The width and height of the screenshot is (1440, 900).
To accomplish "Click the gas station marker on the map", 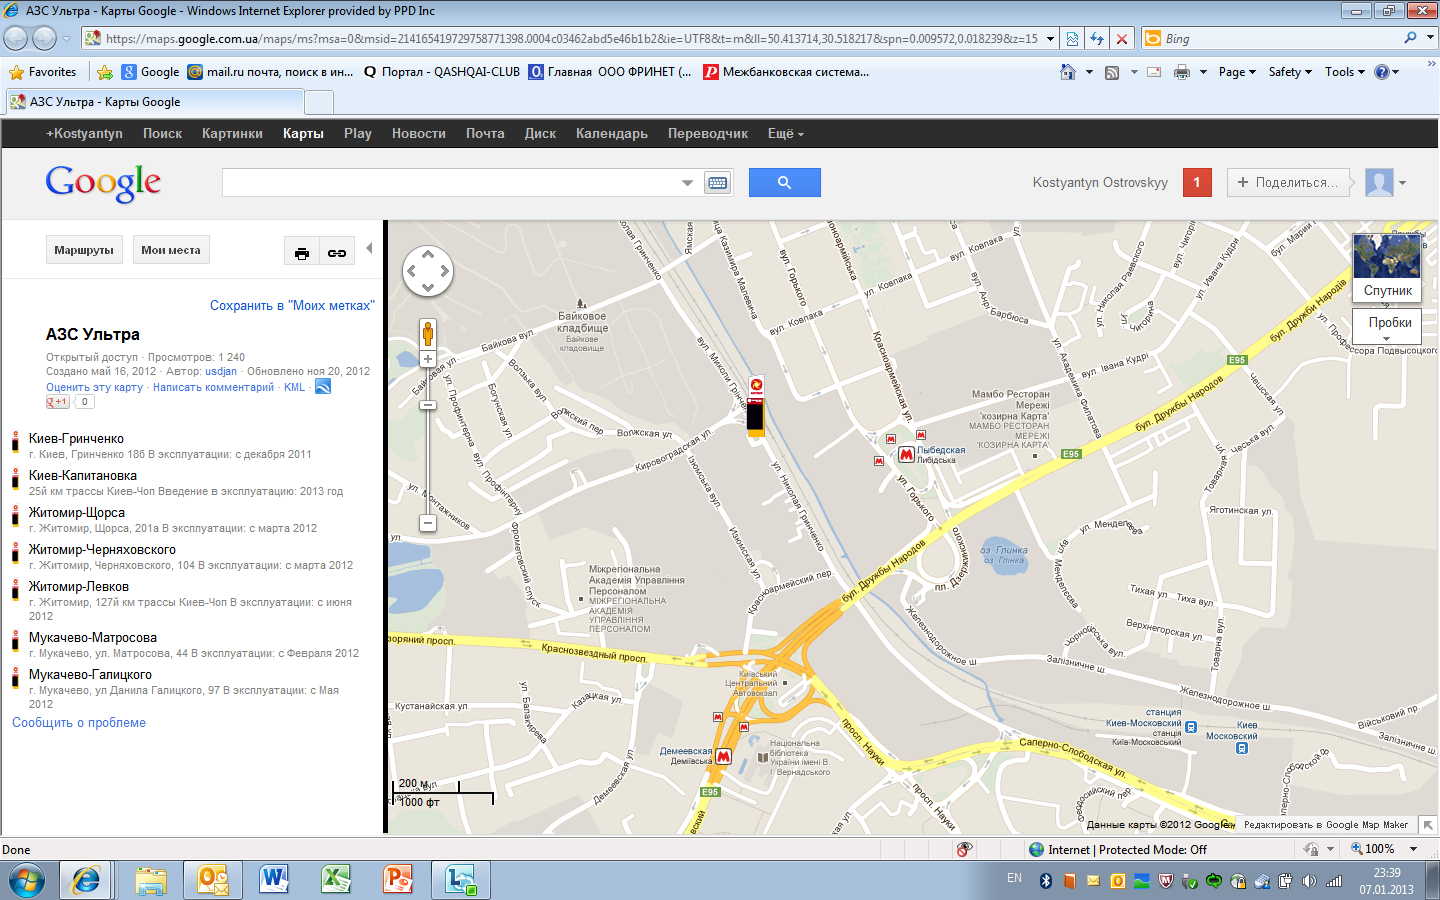I will click(756, 414).
